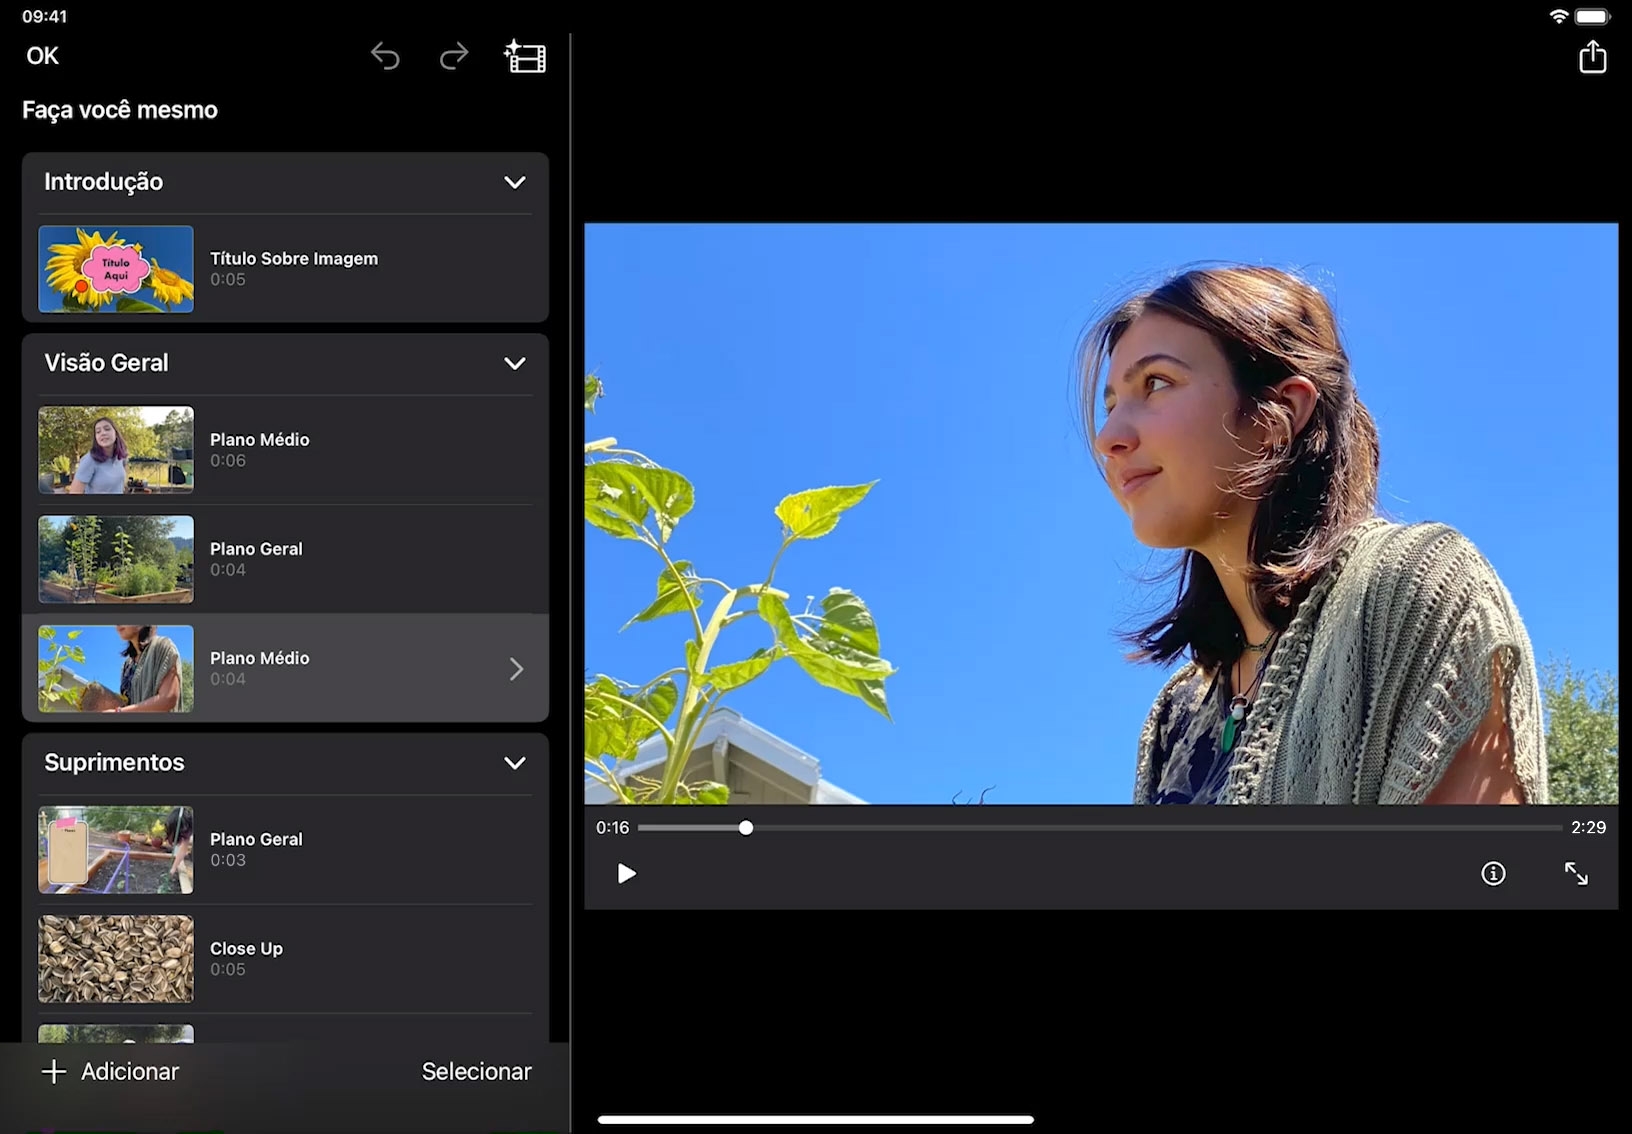Select the Plano Médio 0:06 clip thumbnail
This screenshot has height=1134, width=1632.
coord(116,450)
